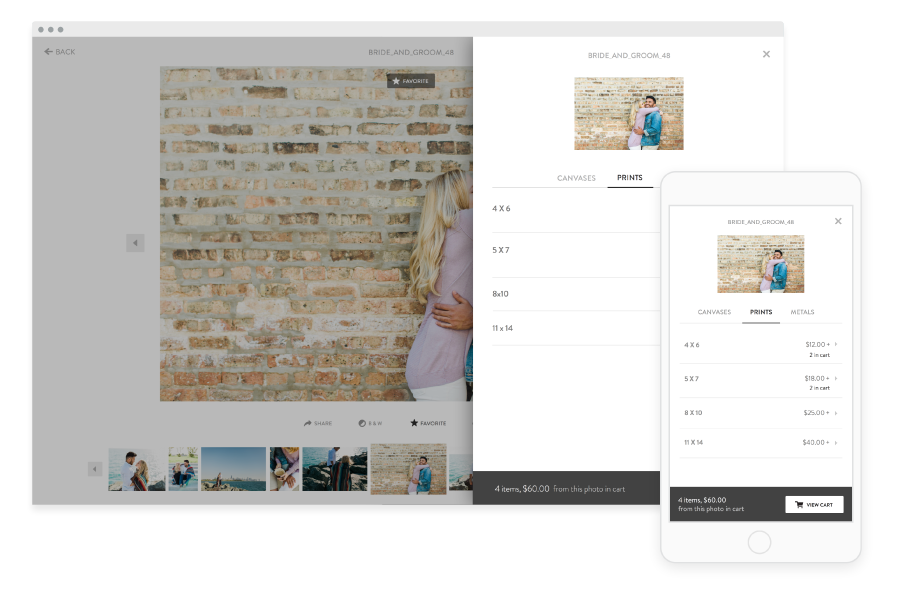This screenshot has height=600, width=900.
Task: Open the METALS tab on the phone
Action: pos(802,312)
